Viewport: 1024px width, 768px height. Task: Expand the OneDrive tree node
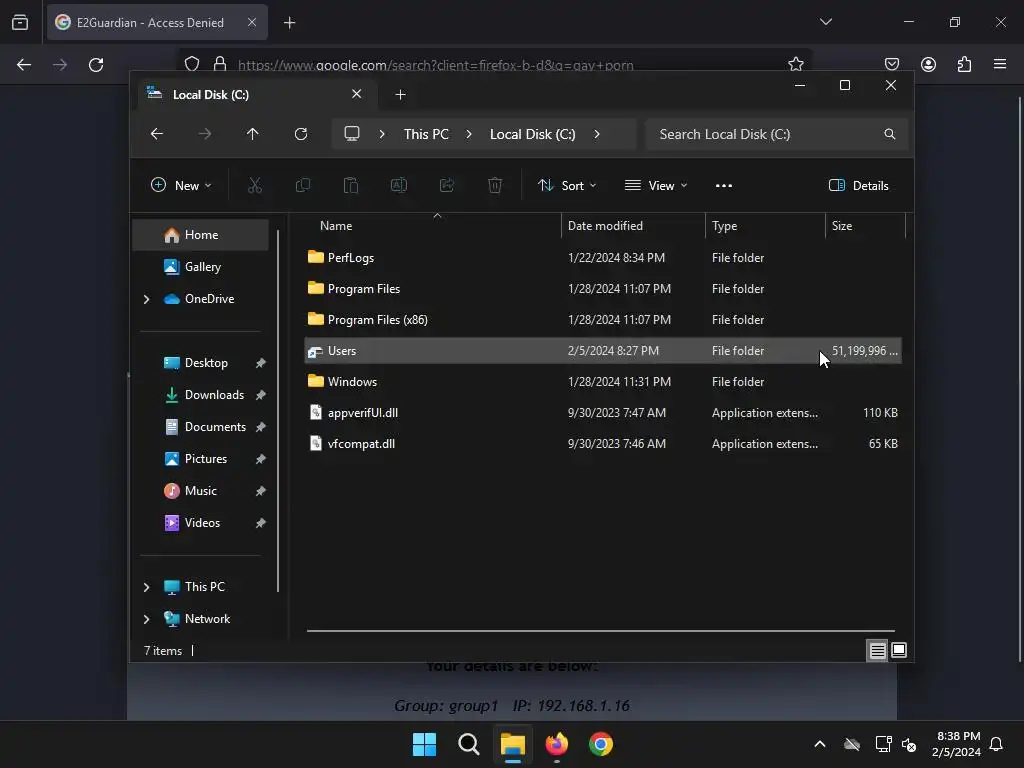click(146, 299)
